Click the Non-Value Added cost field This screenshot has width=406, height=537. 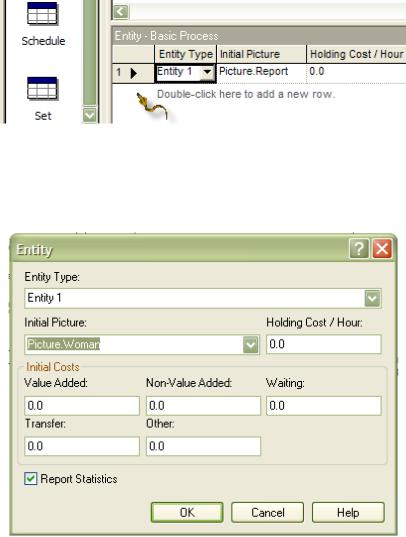203,406
